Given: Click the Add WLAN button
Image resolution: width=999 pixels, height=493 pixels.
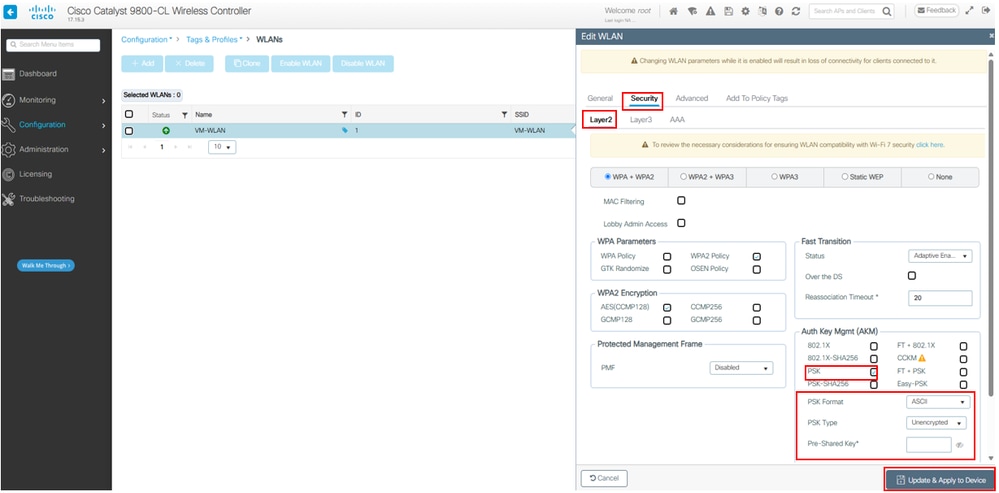Looking at the screenshot, I should (142, 64).
